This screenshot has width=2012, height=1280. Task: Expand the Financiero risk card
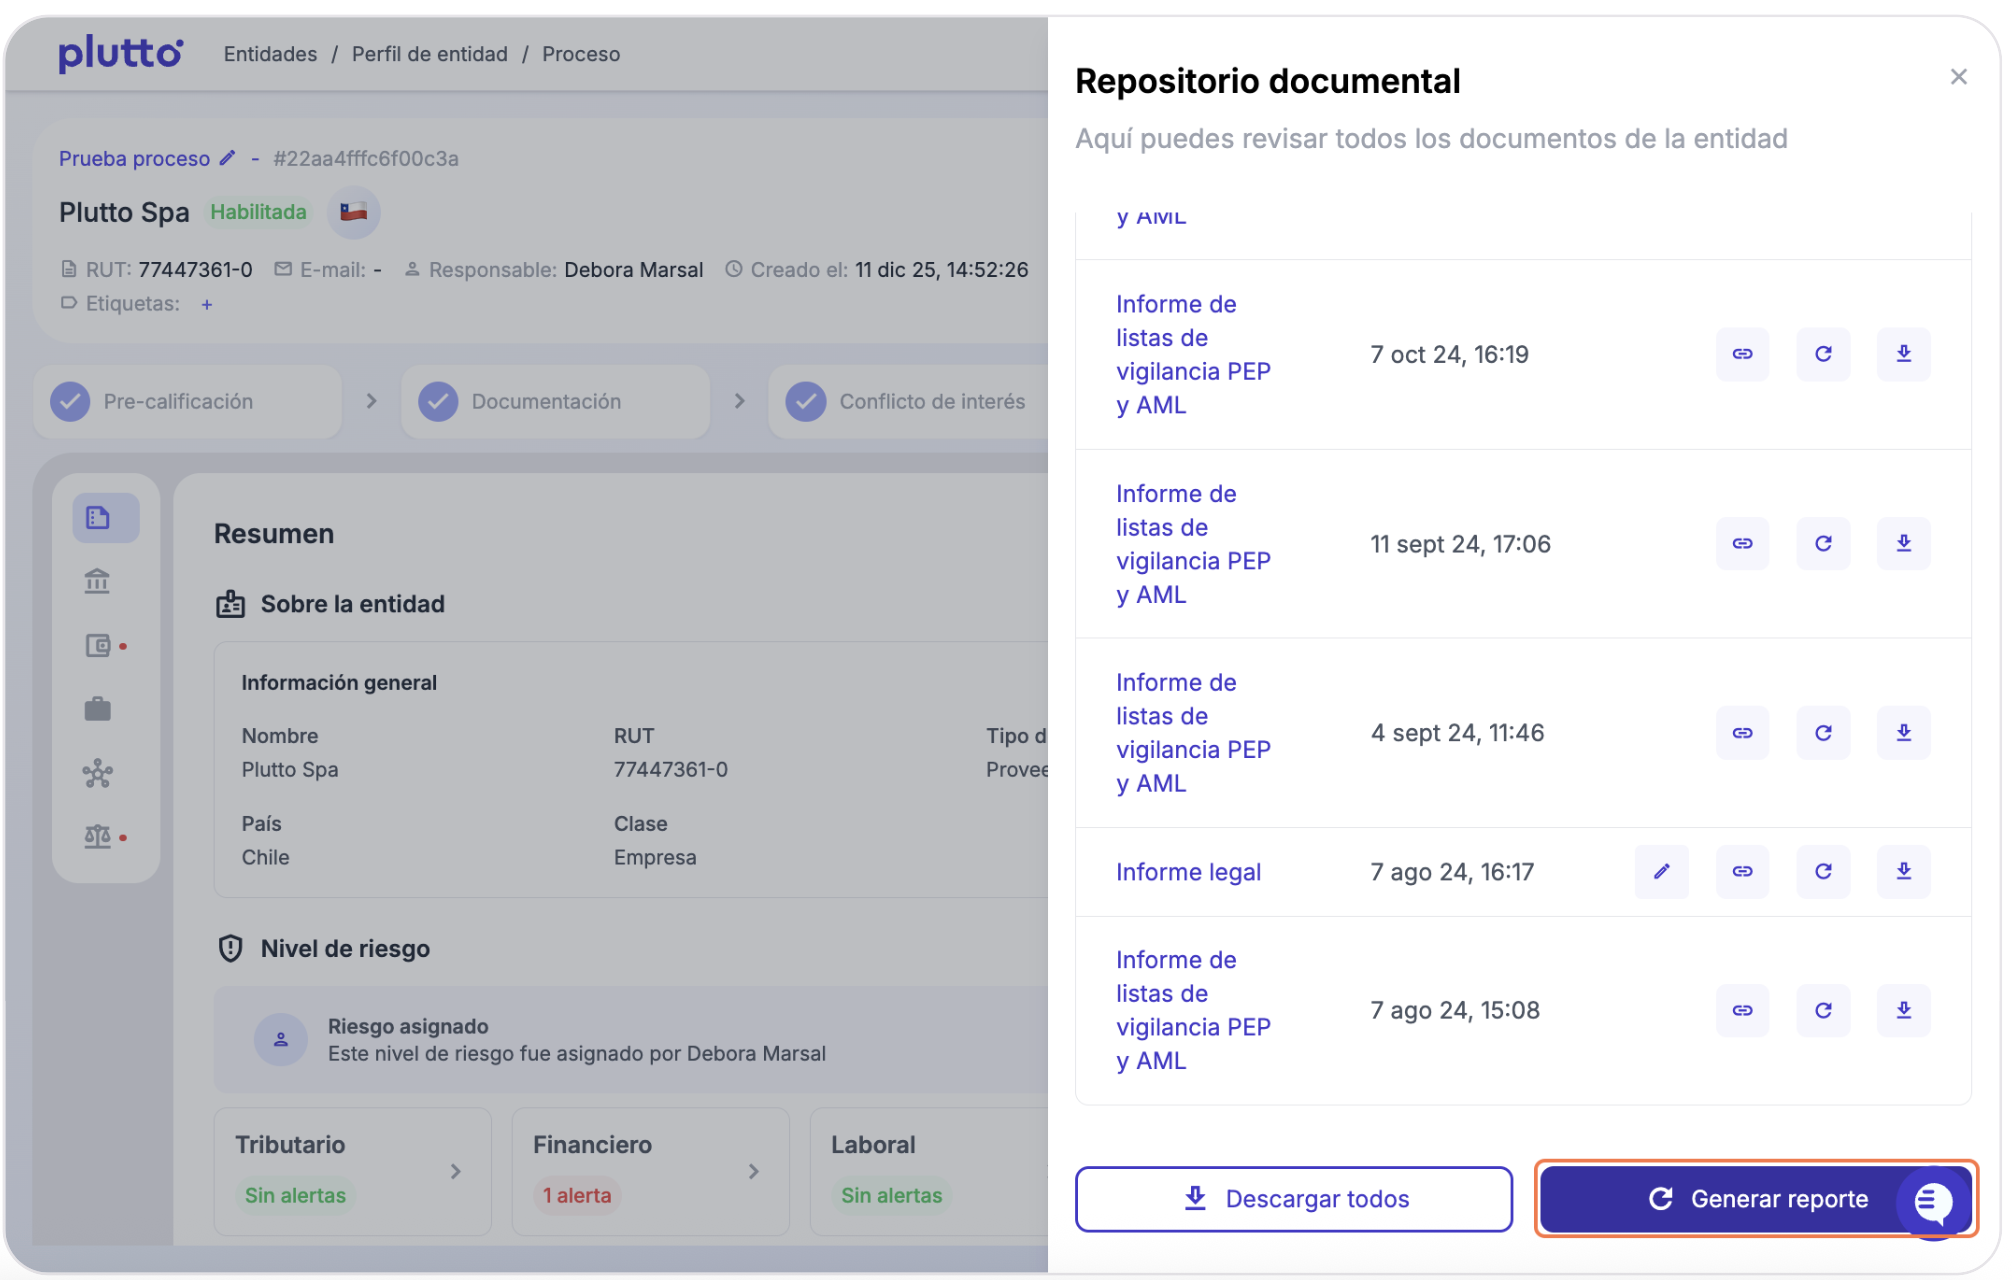753,1171
